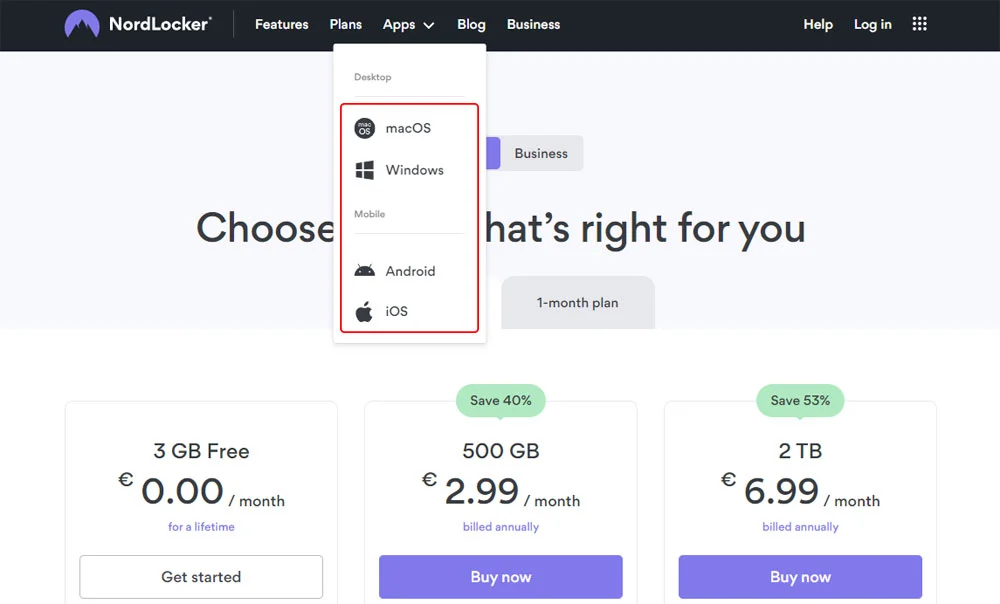The width and height of the screenshot is (1000, 604).
Task: Click the Save 53% badge
Action: point(800,400)
